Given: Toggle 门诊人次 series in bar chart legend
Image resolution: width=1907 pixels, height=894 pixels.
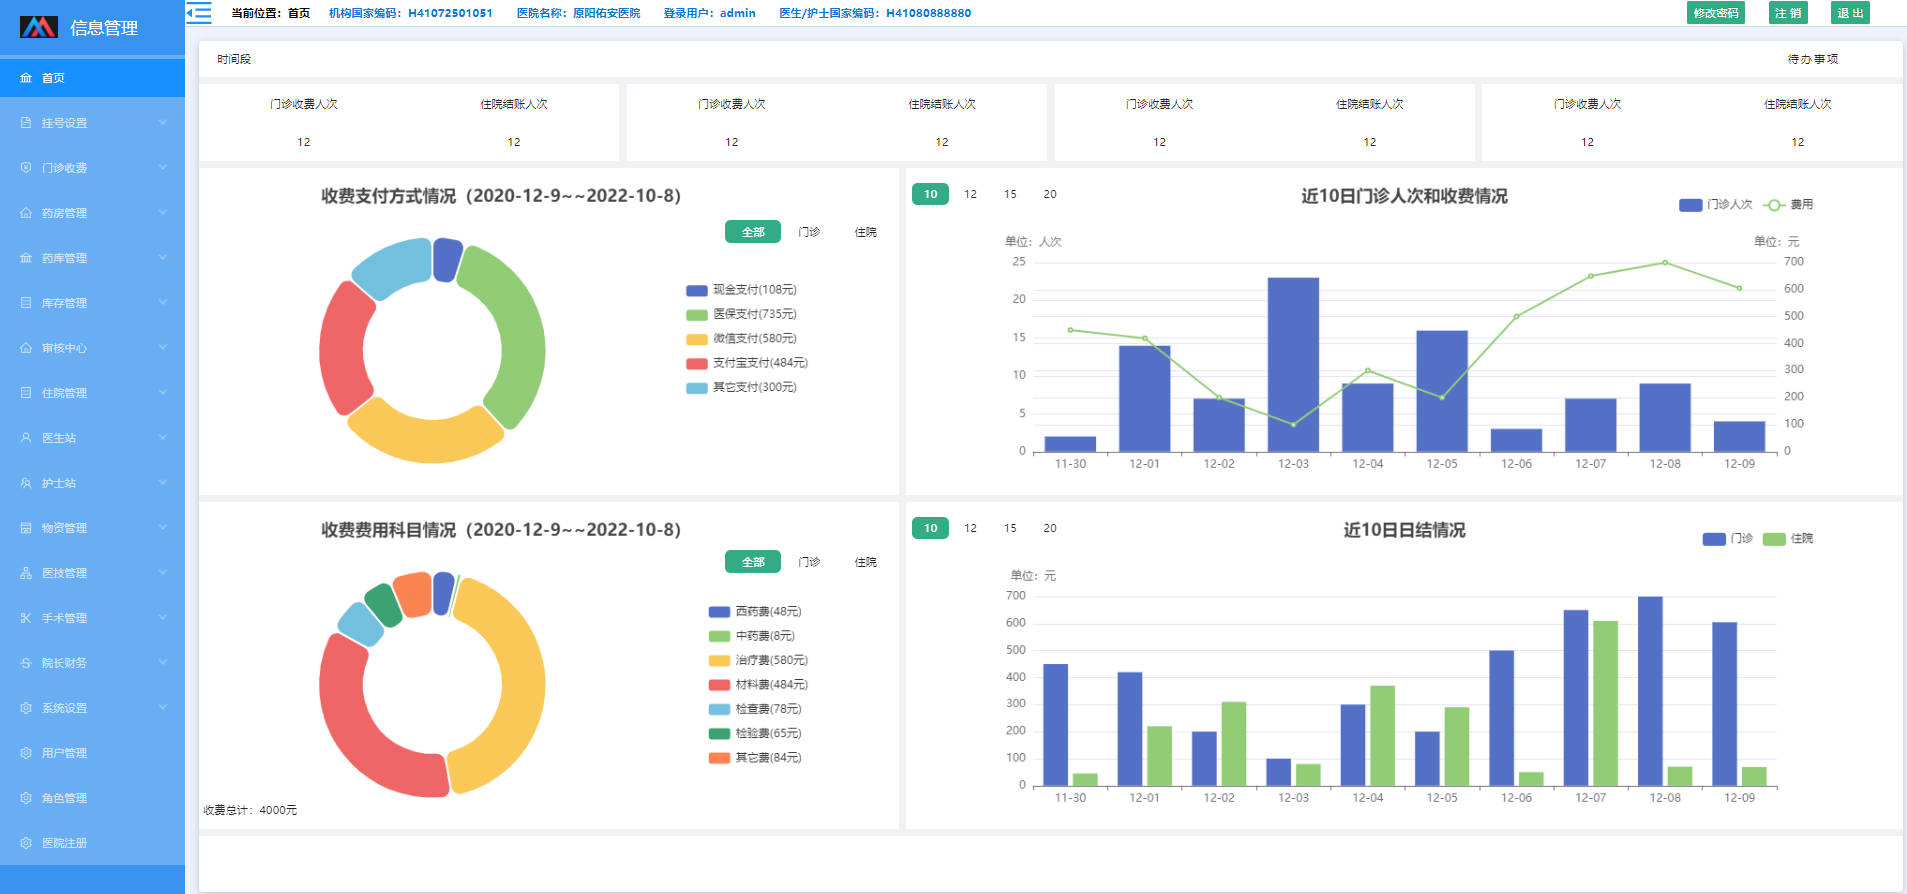Looking at the screenshot, I should [1715, 205].
